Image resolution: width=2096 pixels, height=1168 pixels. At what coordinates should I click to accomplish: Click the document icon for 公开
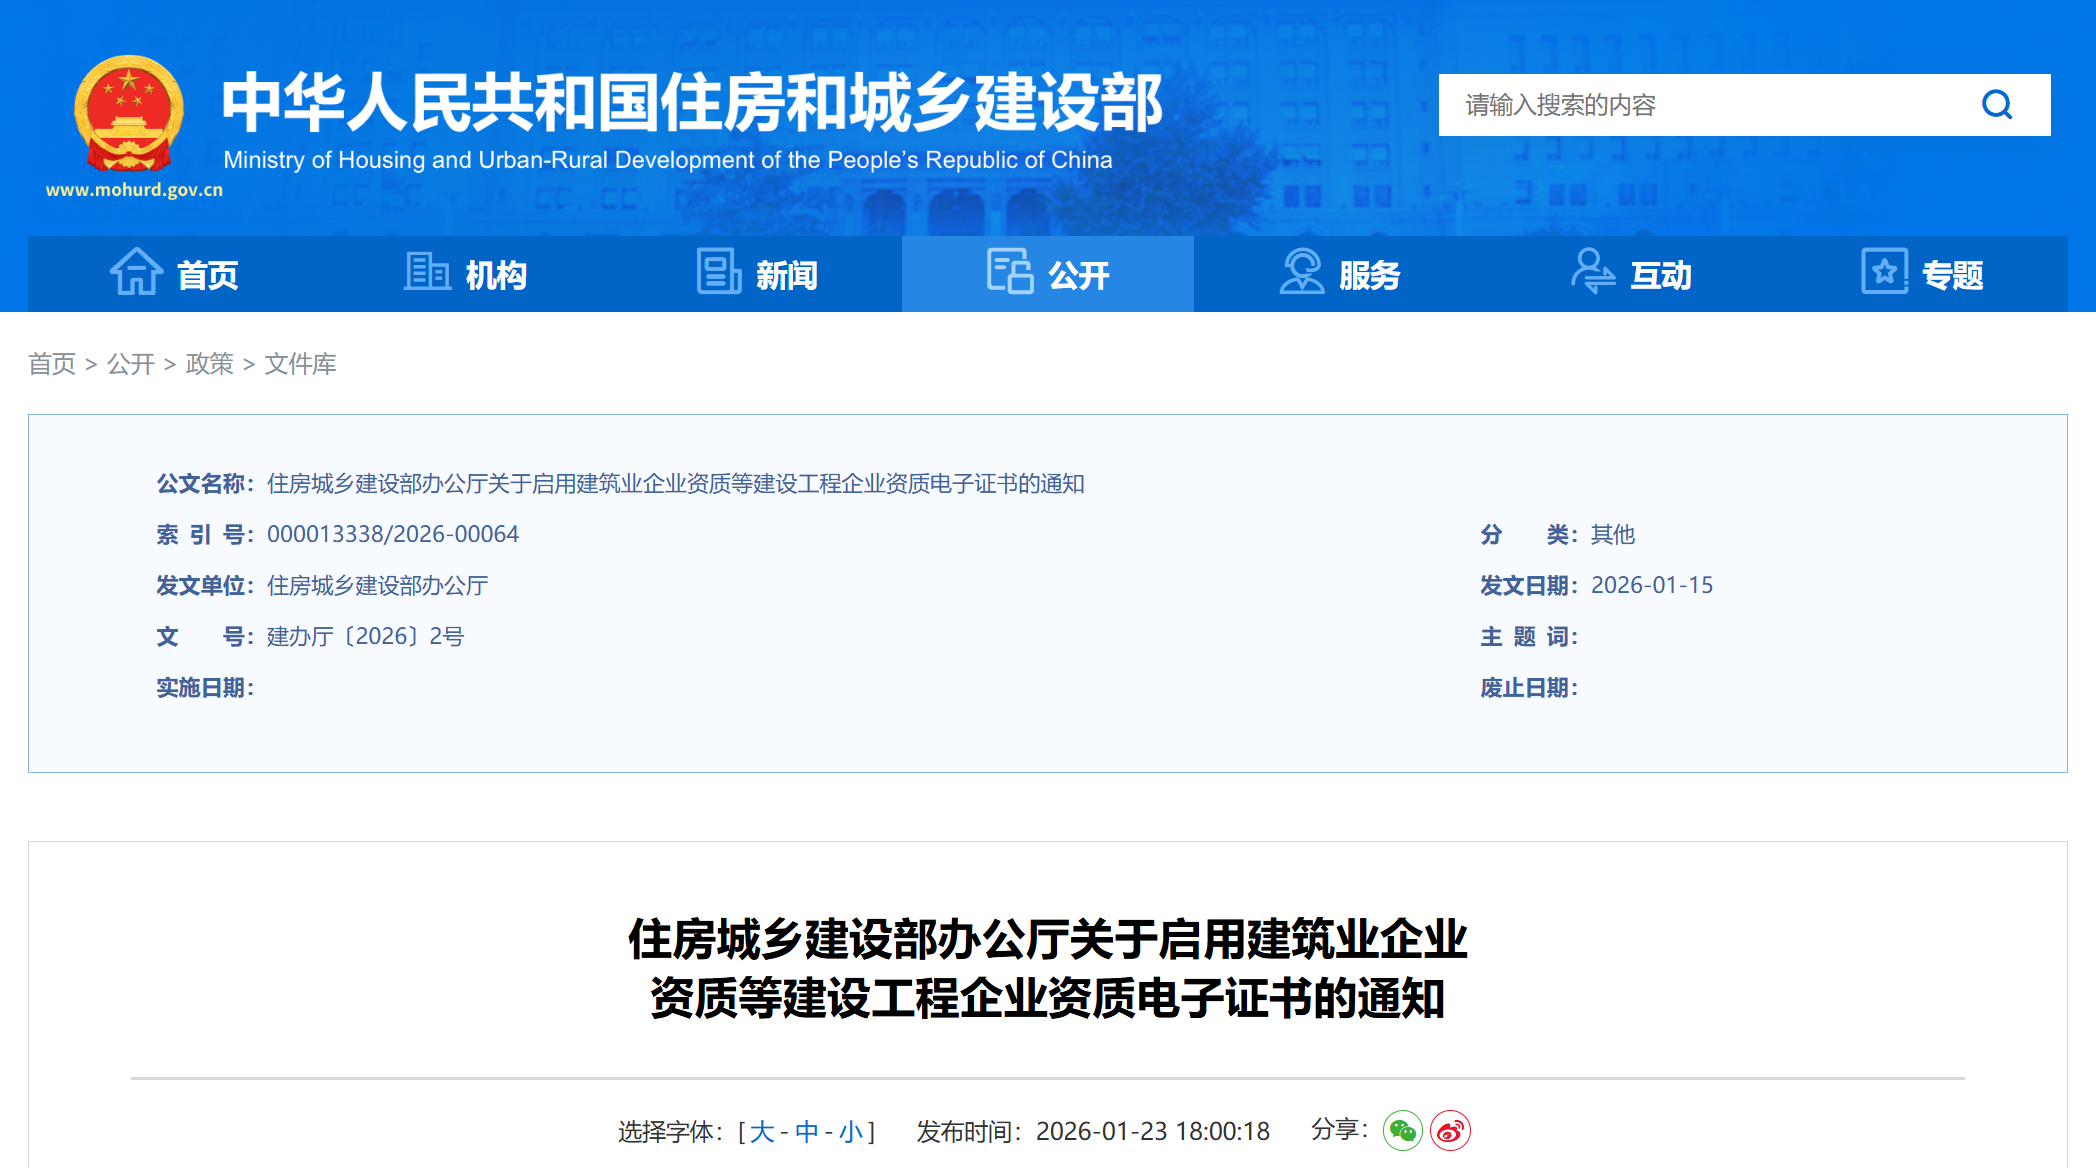click(x=1010, y=272)
